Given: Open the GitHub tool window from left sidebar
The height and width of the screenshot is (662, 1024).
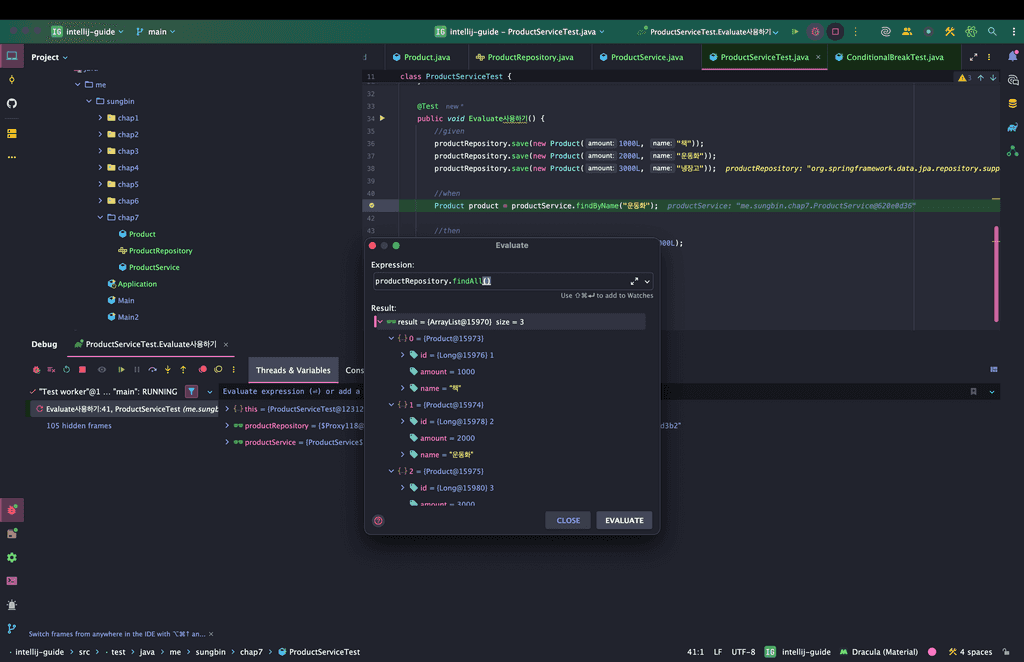Looking at the screenshot, I should (12, 103).
